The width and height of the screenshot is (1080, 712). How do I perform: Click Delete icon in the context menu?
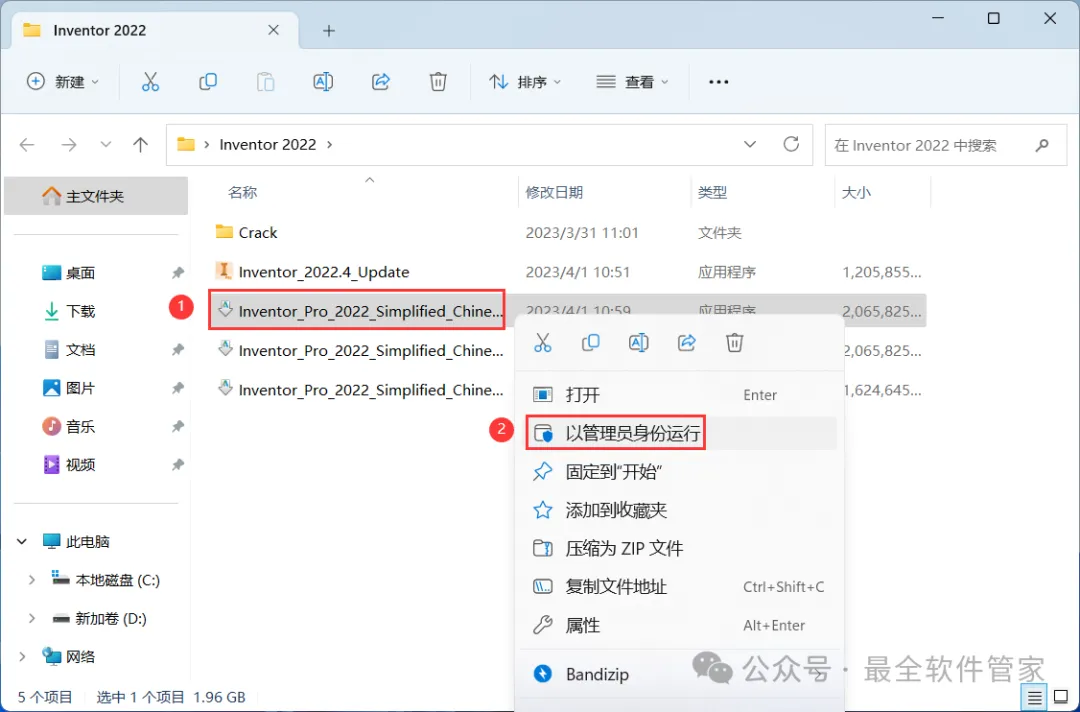[x=734, y=342]
